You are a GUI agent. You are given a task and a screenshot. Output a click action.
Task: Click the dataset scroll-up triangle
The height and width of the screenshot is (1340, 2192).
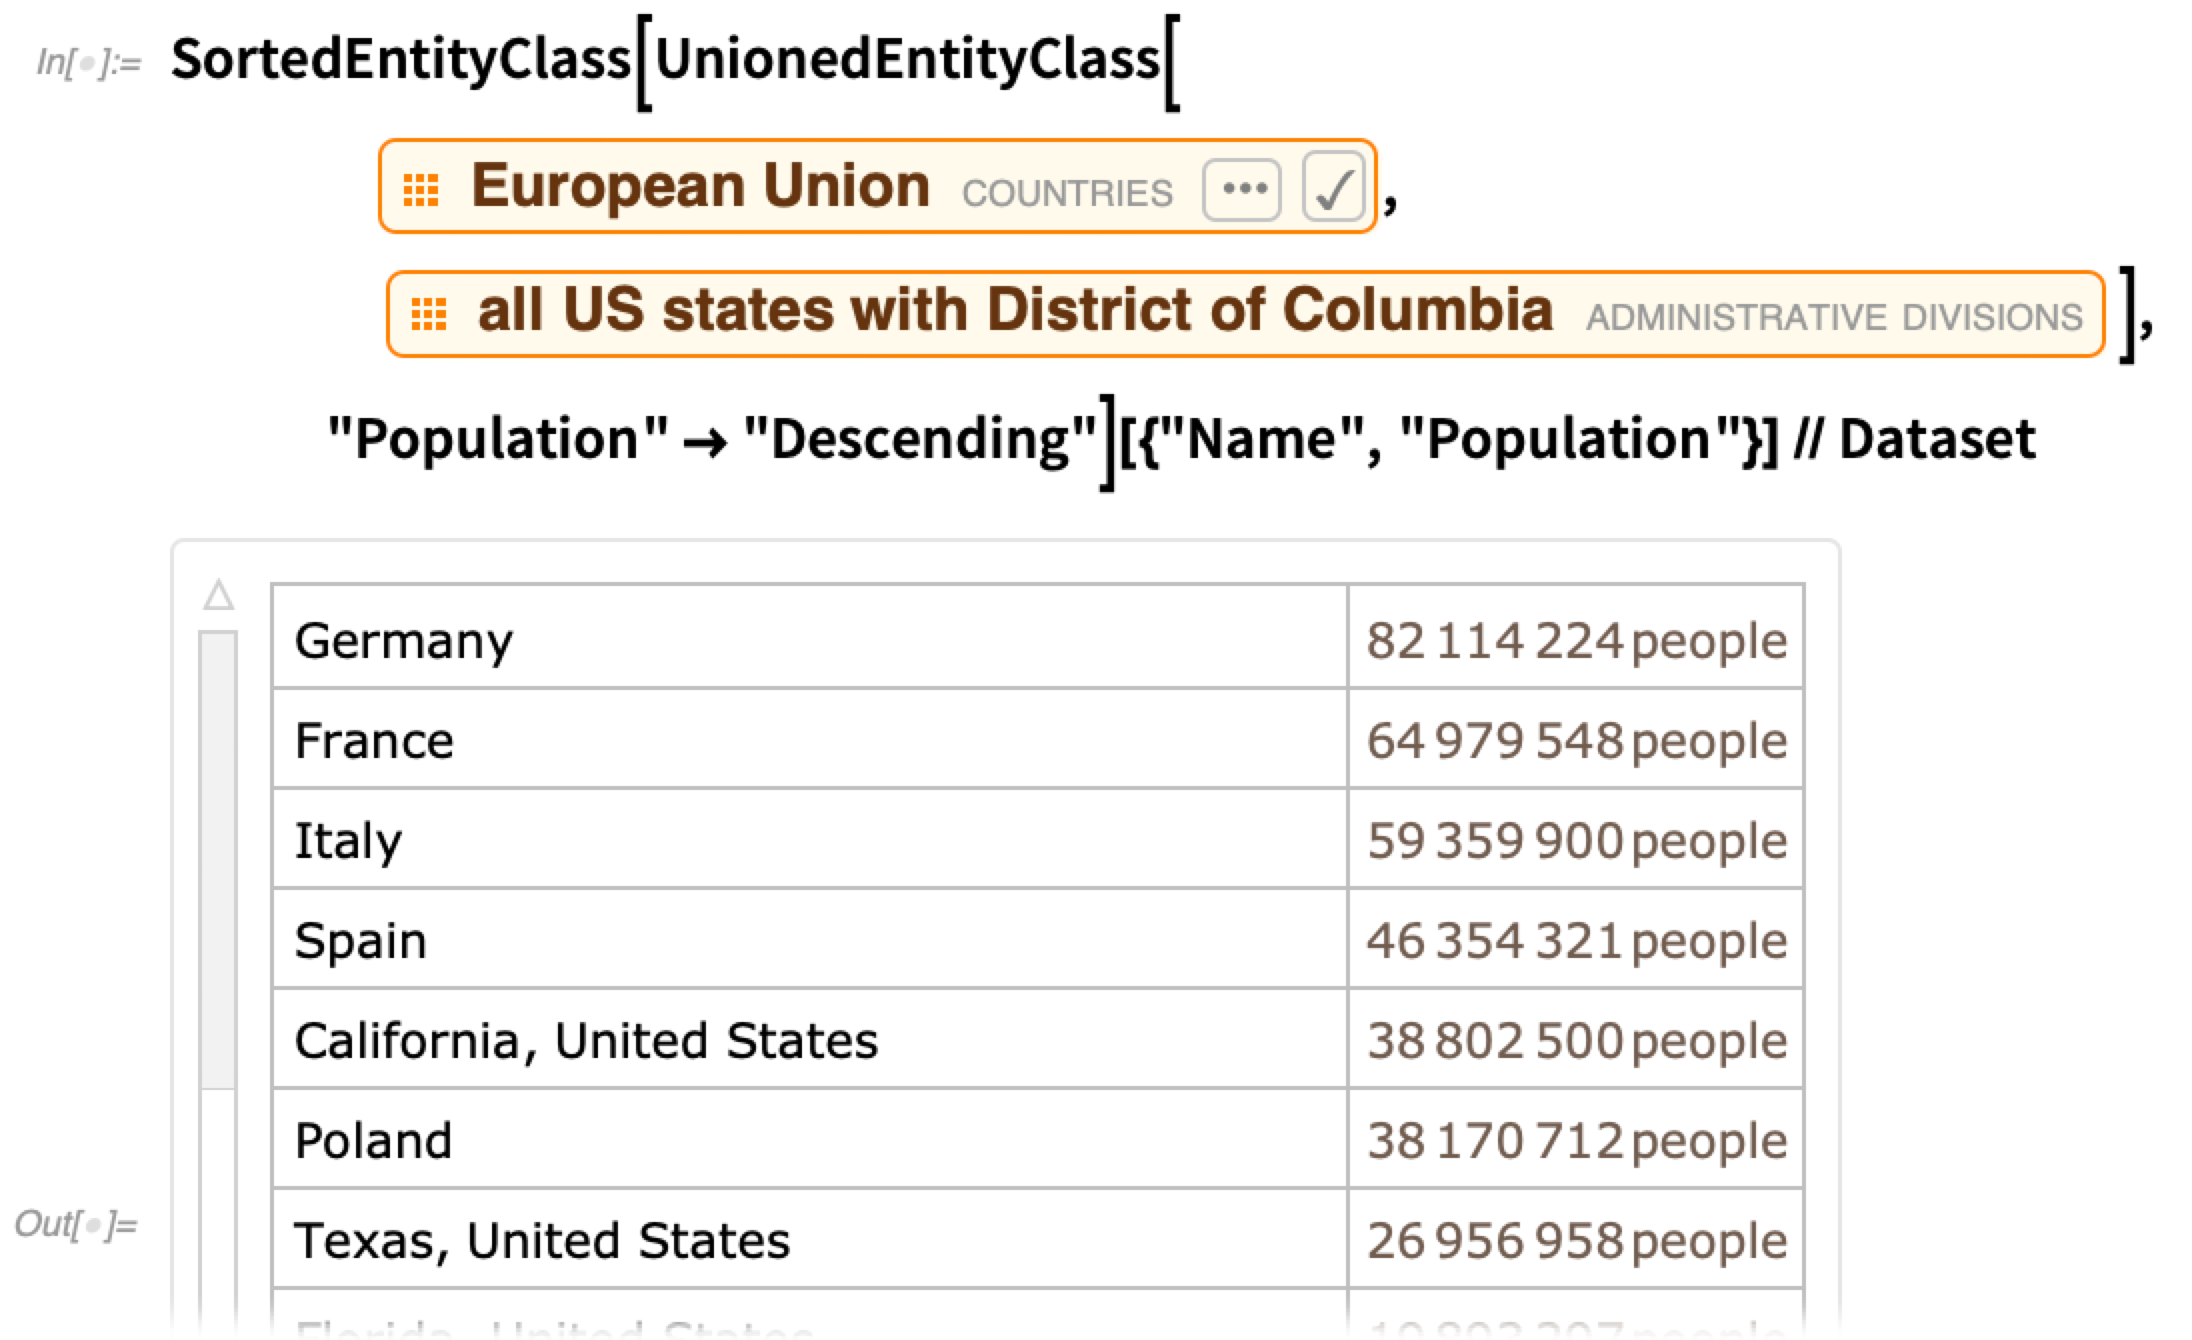218,597
